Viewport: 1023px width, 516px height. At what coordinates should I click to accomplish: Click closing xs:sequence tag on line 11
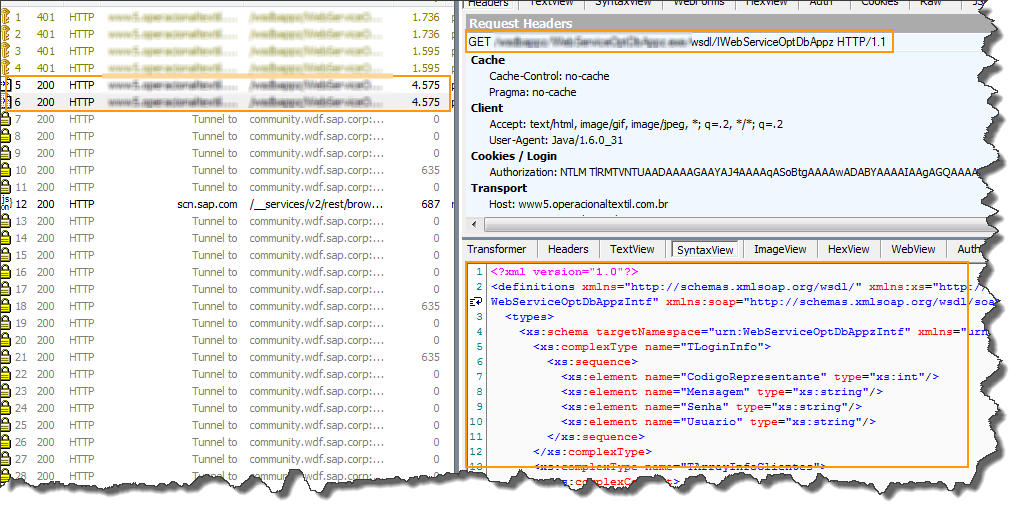[x=596, y=436]
